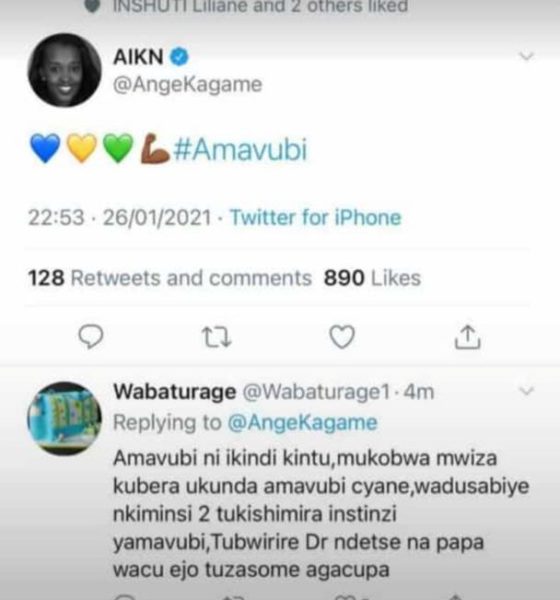View the 128 Retweets and comments
Viewport: 560px width, 600px height.
coord(170,278)
